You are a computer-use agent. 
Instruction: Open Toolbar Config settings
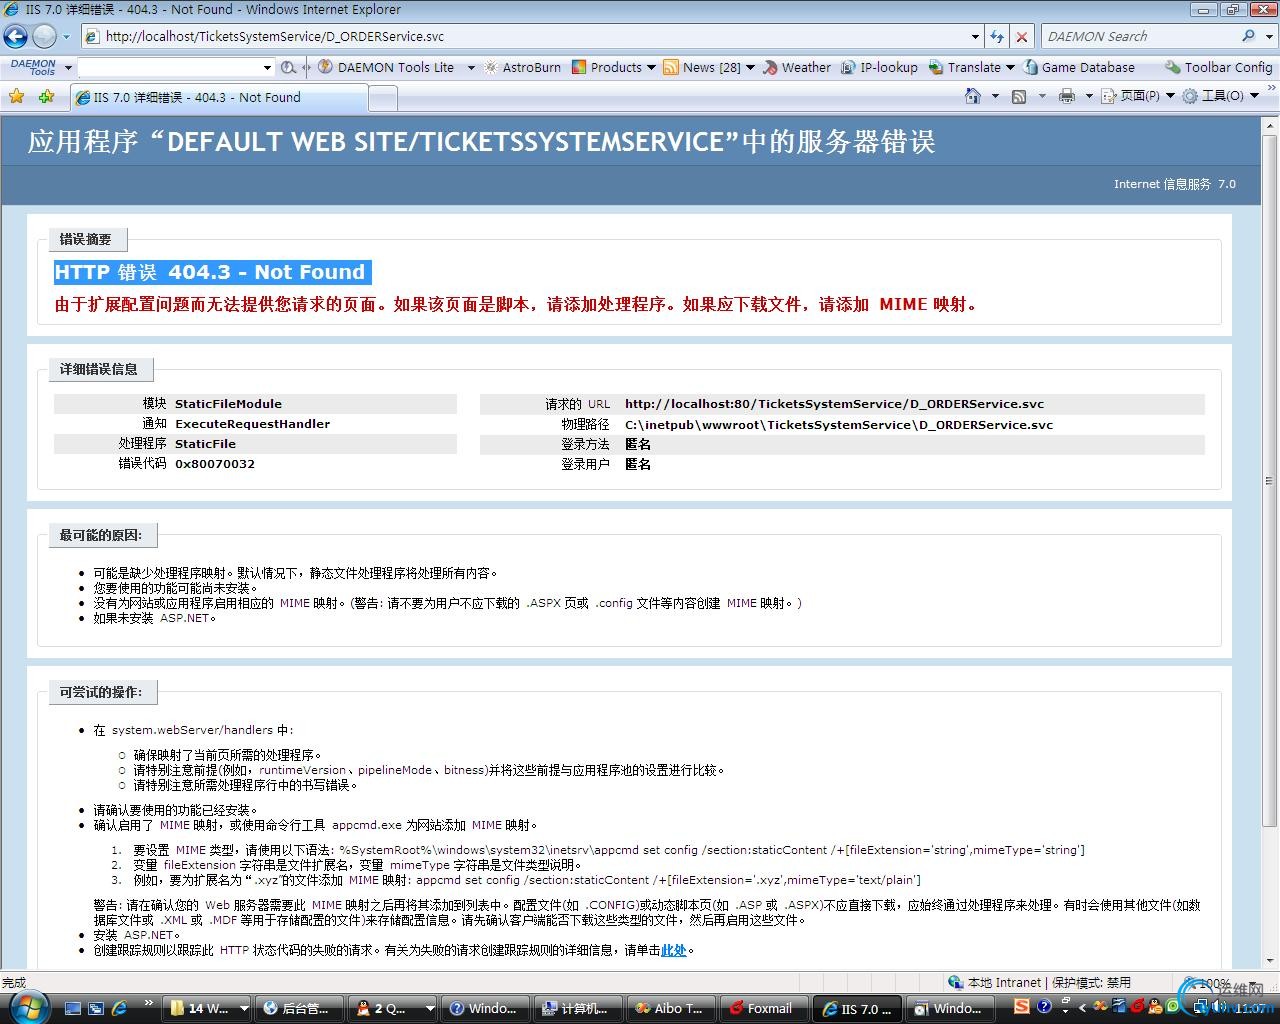1218,68
